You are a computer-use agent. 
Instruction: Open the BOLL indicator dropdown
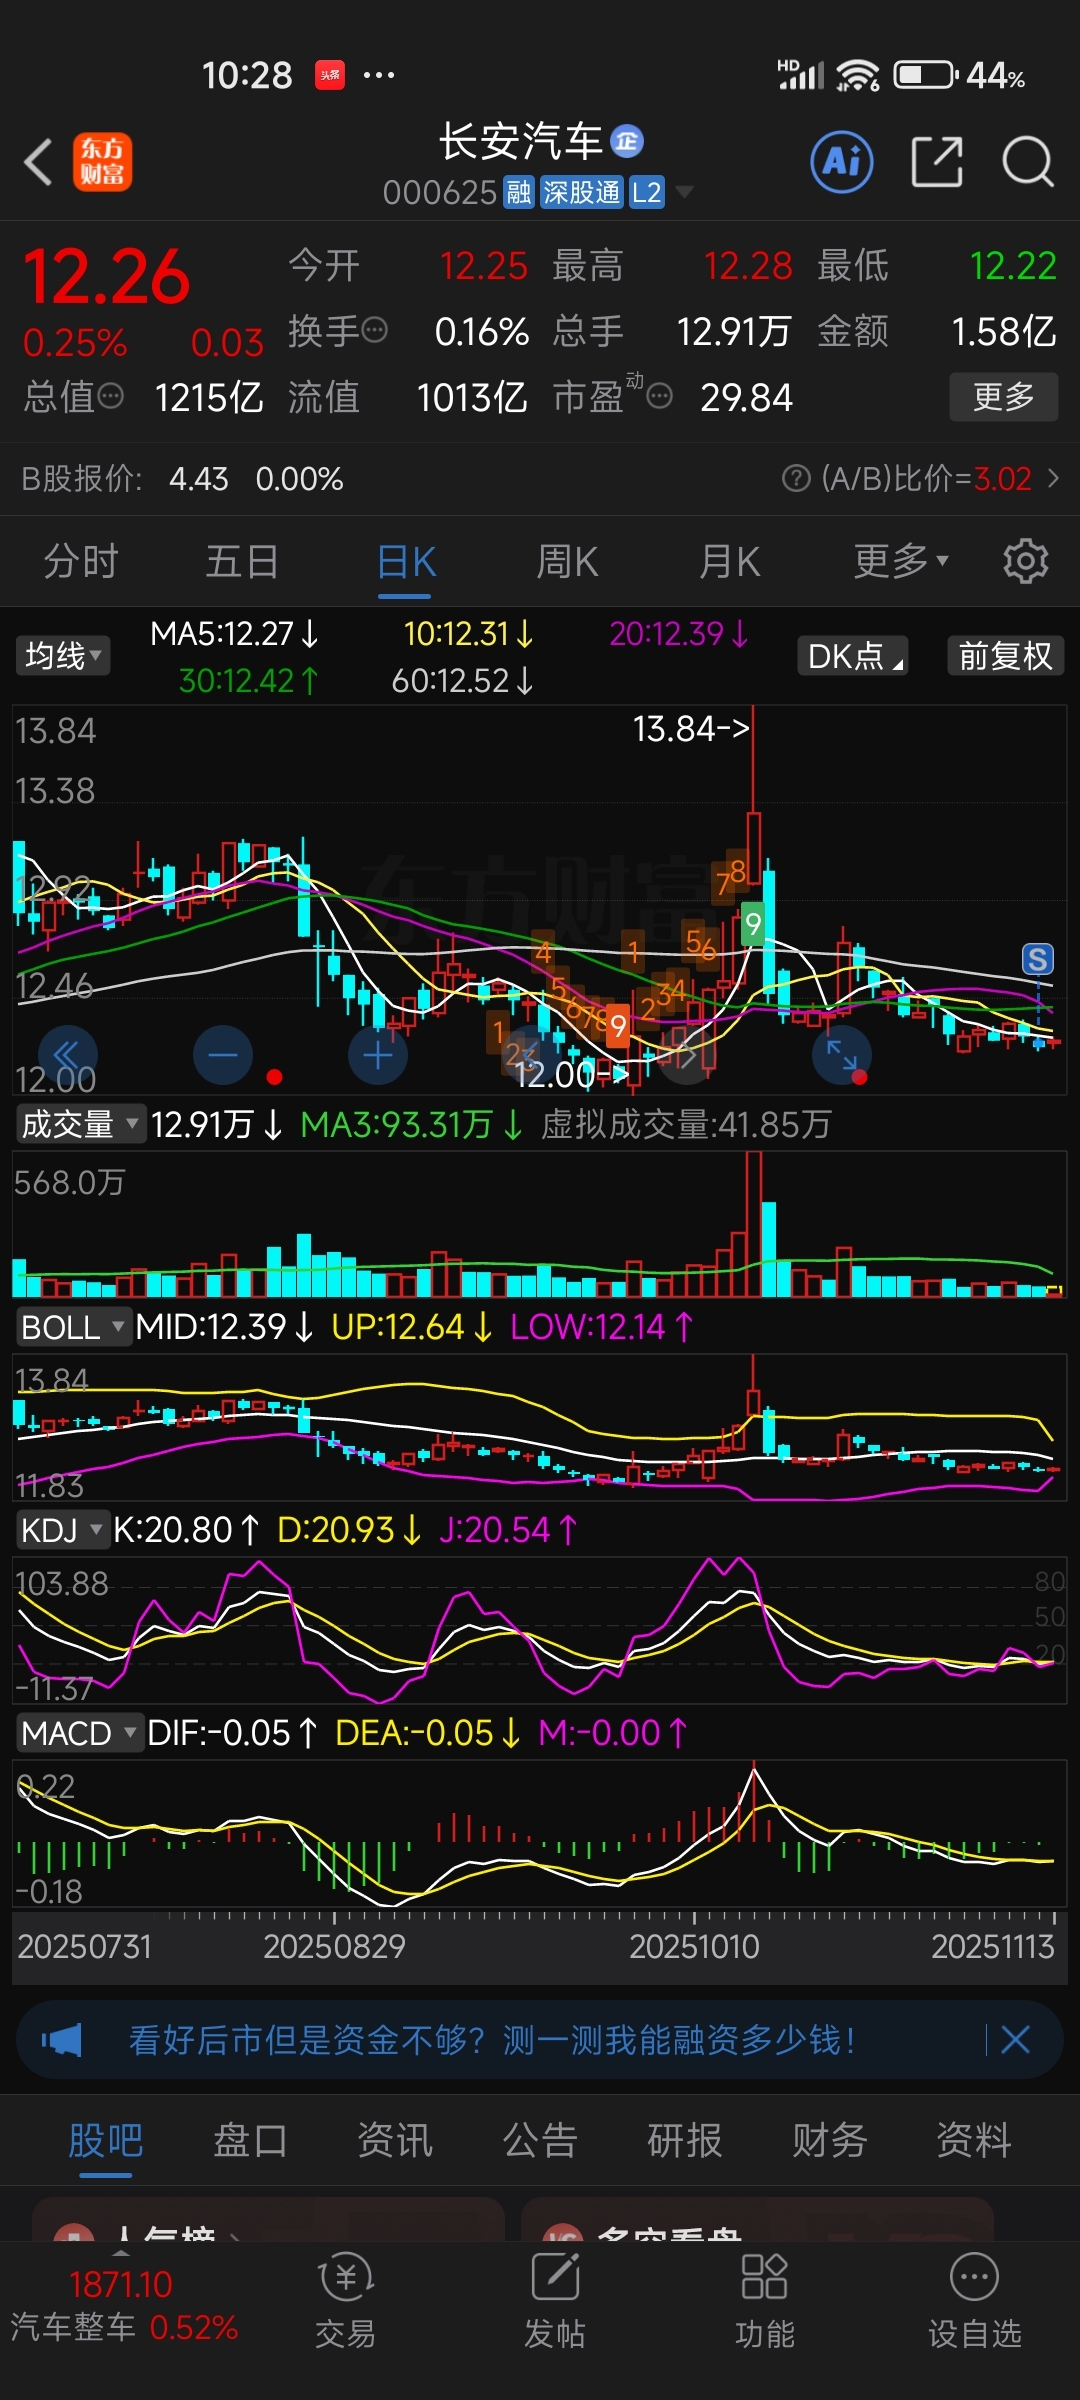point(74,1327)
